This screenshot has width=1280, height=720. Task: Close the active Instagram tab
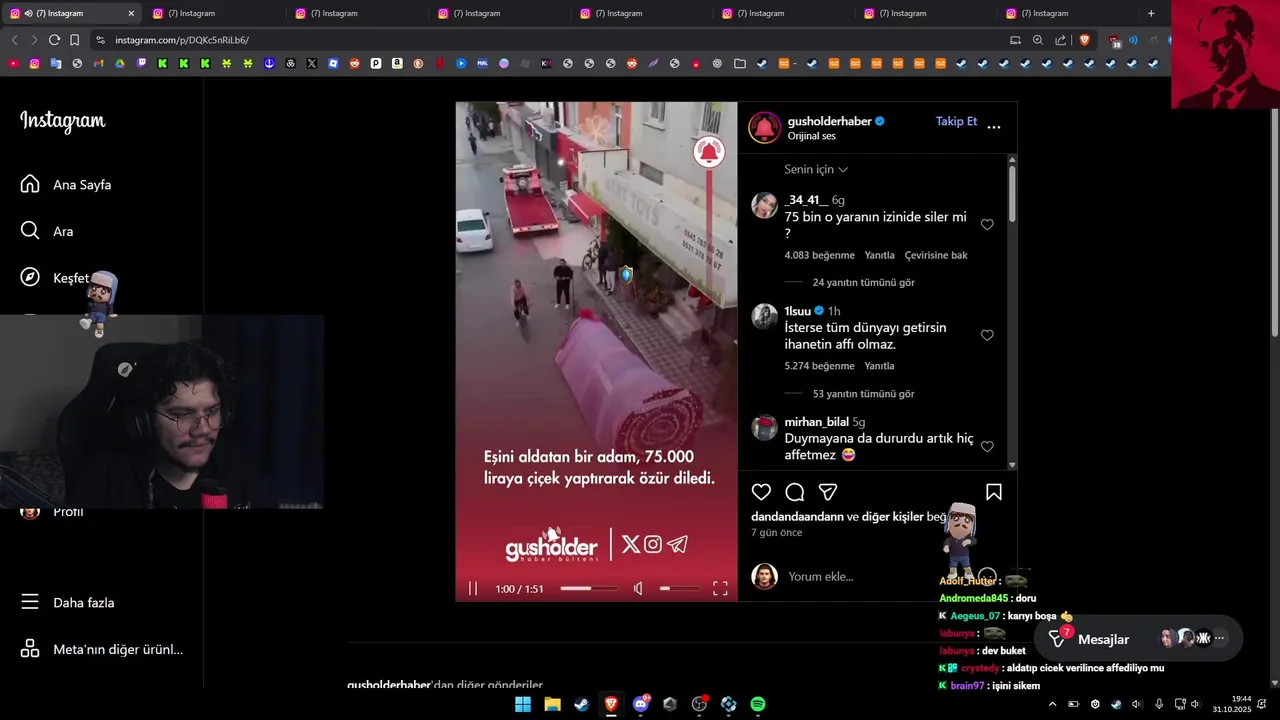(131, 13)
